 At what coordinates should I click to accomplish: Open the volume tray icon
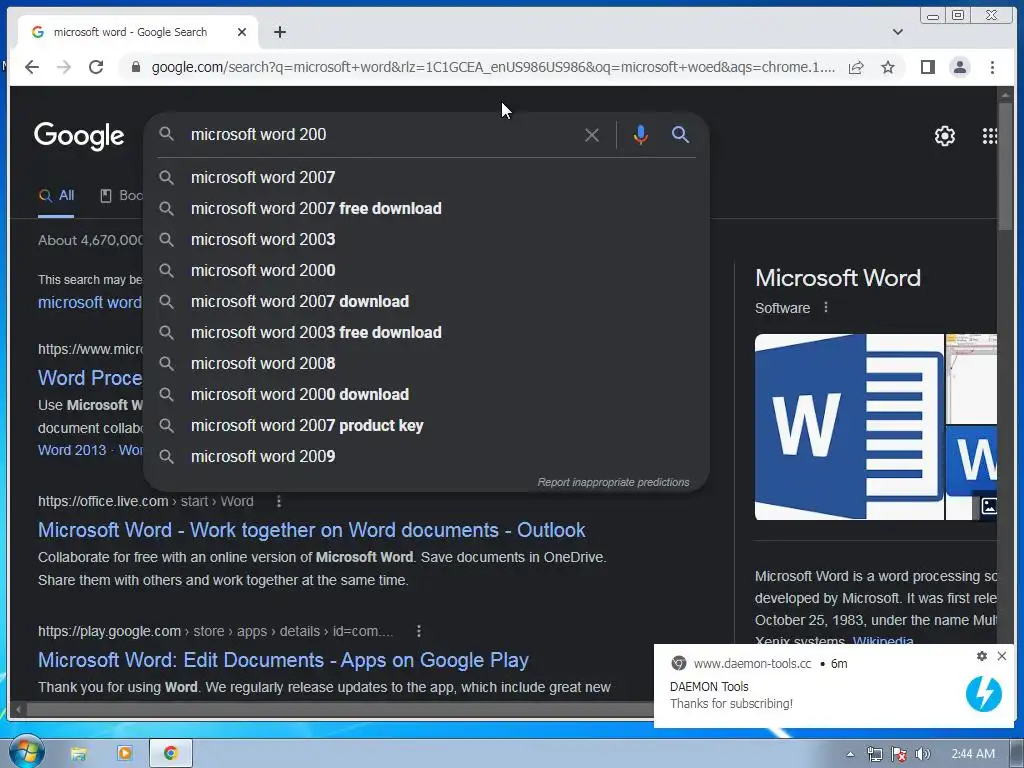click(x=922, y=754)
